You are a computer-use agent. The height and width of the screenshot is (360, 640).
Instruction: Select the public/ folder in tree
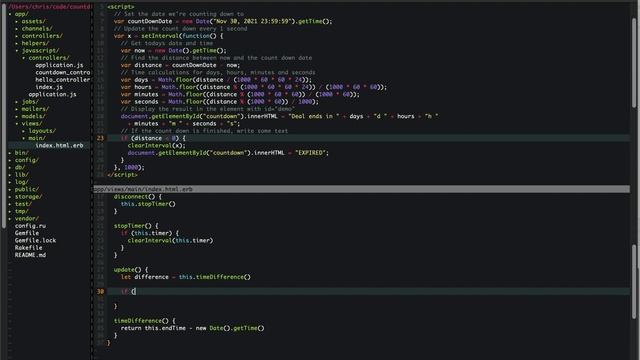pyautogui.click(x=27, y=189)
